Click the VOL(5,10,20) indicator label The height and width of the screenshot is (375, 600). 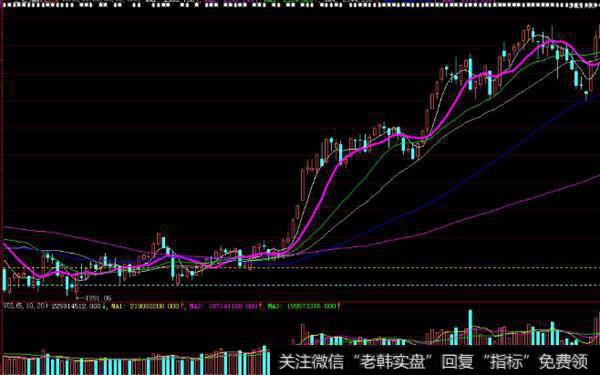[x=26, y=306]
